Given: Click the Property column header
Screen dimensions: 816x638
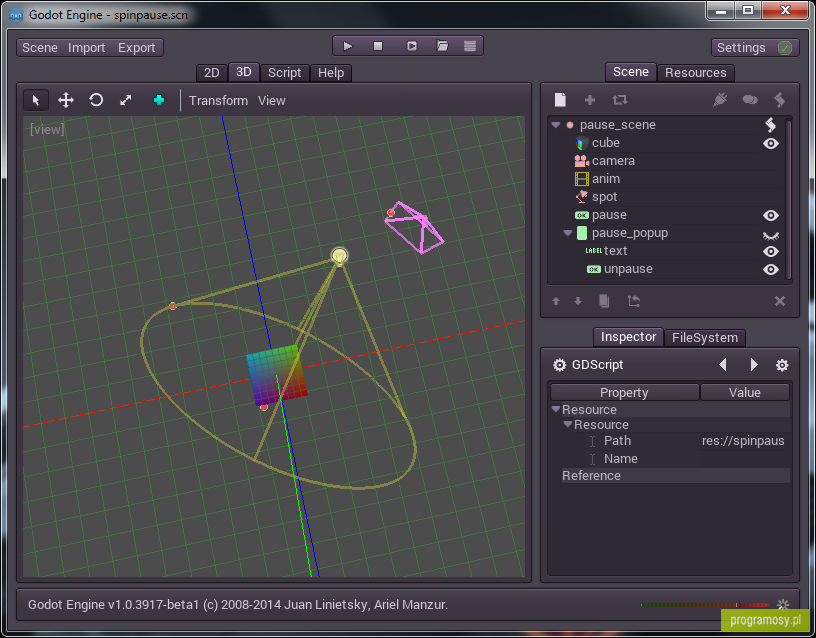Looking at the screenshot, I should 624,392.
